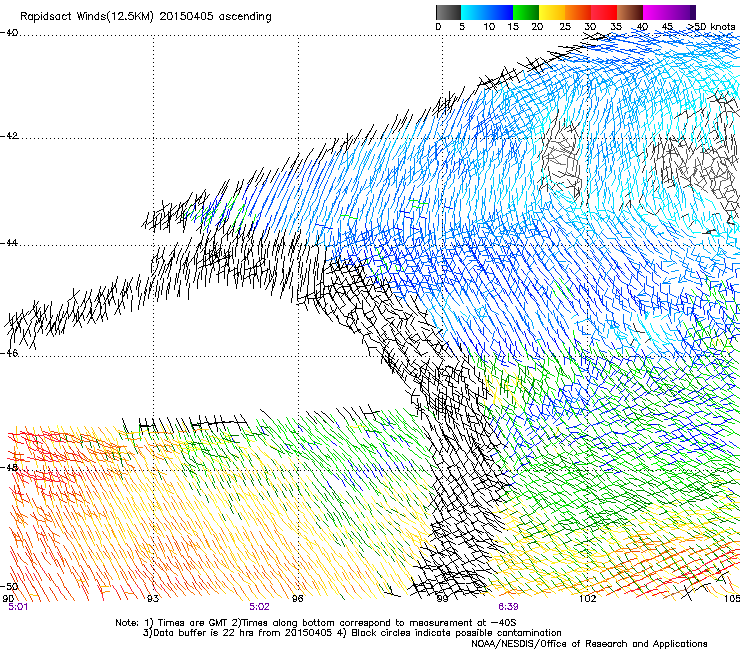
Task: Click the NOAA/NESDIS credit text
Action: coord(589,644)
